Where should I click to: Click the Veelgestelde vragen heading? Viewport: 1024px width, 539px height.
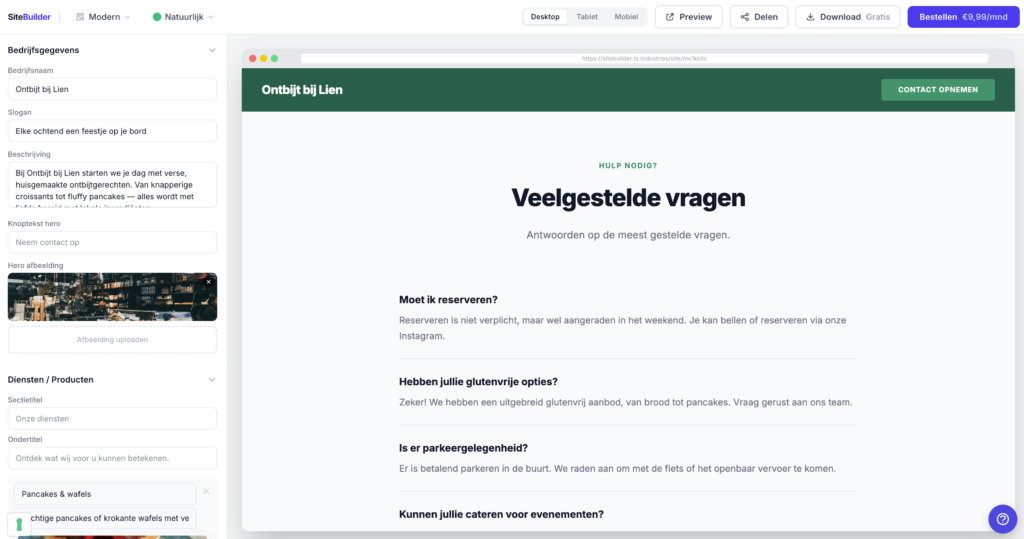628,197
